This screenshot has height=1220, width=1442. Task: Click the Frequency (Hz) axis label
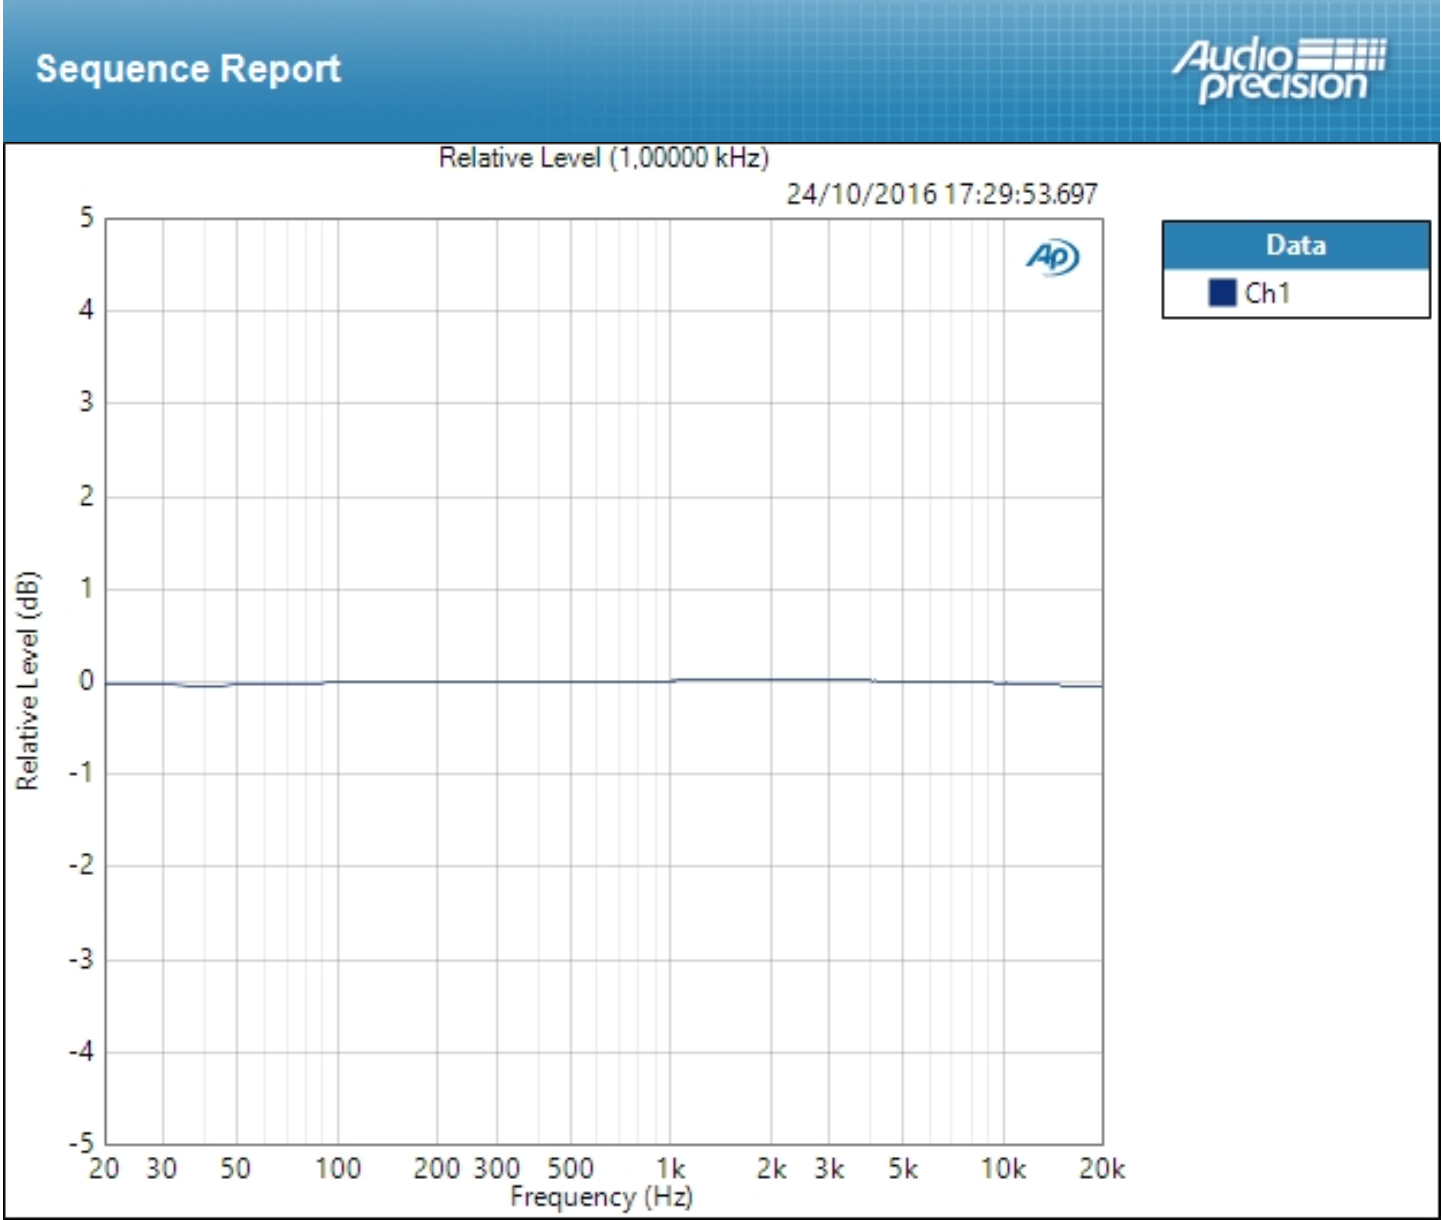click(601, 1197)
